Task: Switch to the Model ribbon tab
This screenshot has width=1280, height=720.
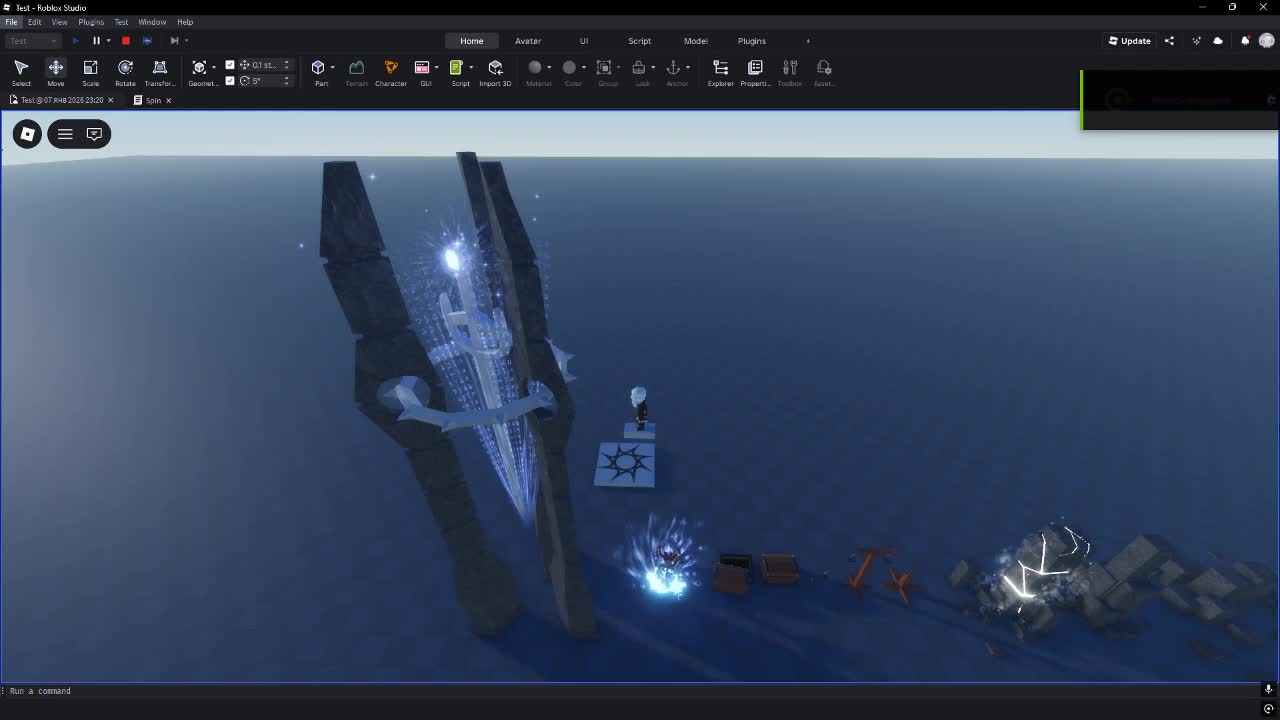Action: 696,41
